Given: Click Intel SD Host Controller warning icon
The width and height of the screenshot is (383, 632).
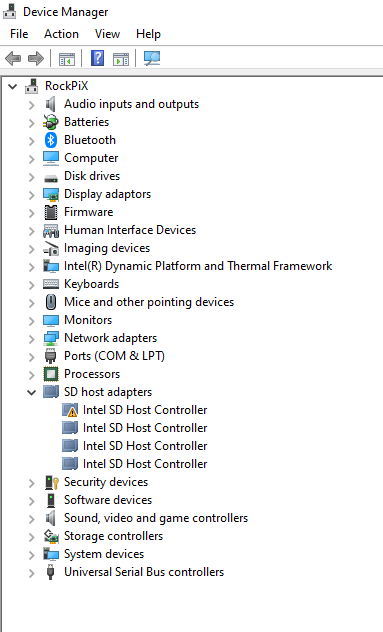Looking at the screenshot, I should pos(70,410).
